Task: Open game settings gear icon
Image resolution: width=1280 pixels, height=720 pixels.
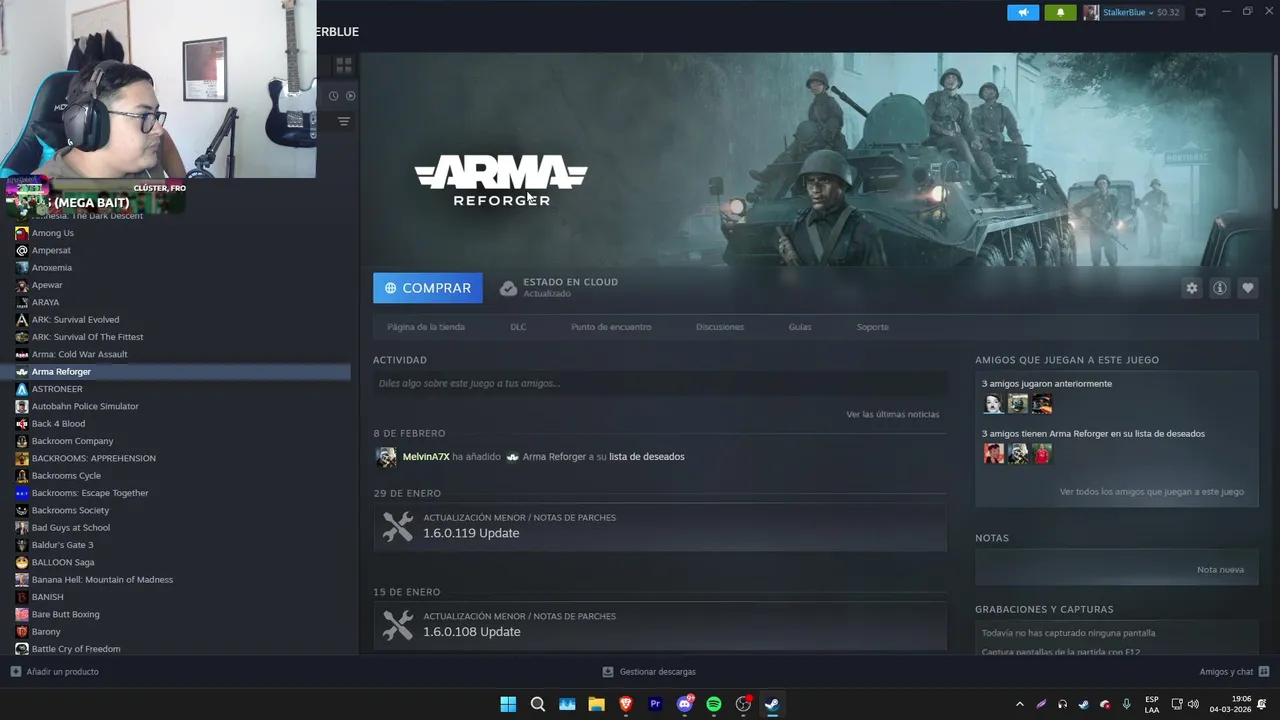Action: pos(1191,288)
